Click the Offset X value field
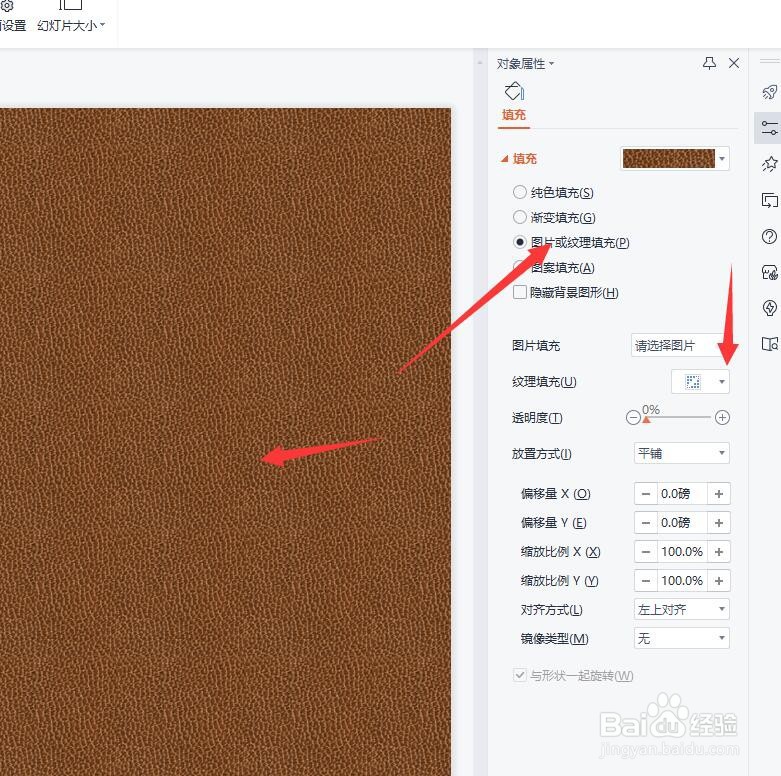This screenshot has width=781, height=776. pyautogui.click(x=682, y=494)
